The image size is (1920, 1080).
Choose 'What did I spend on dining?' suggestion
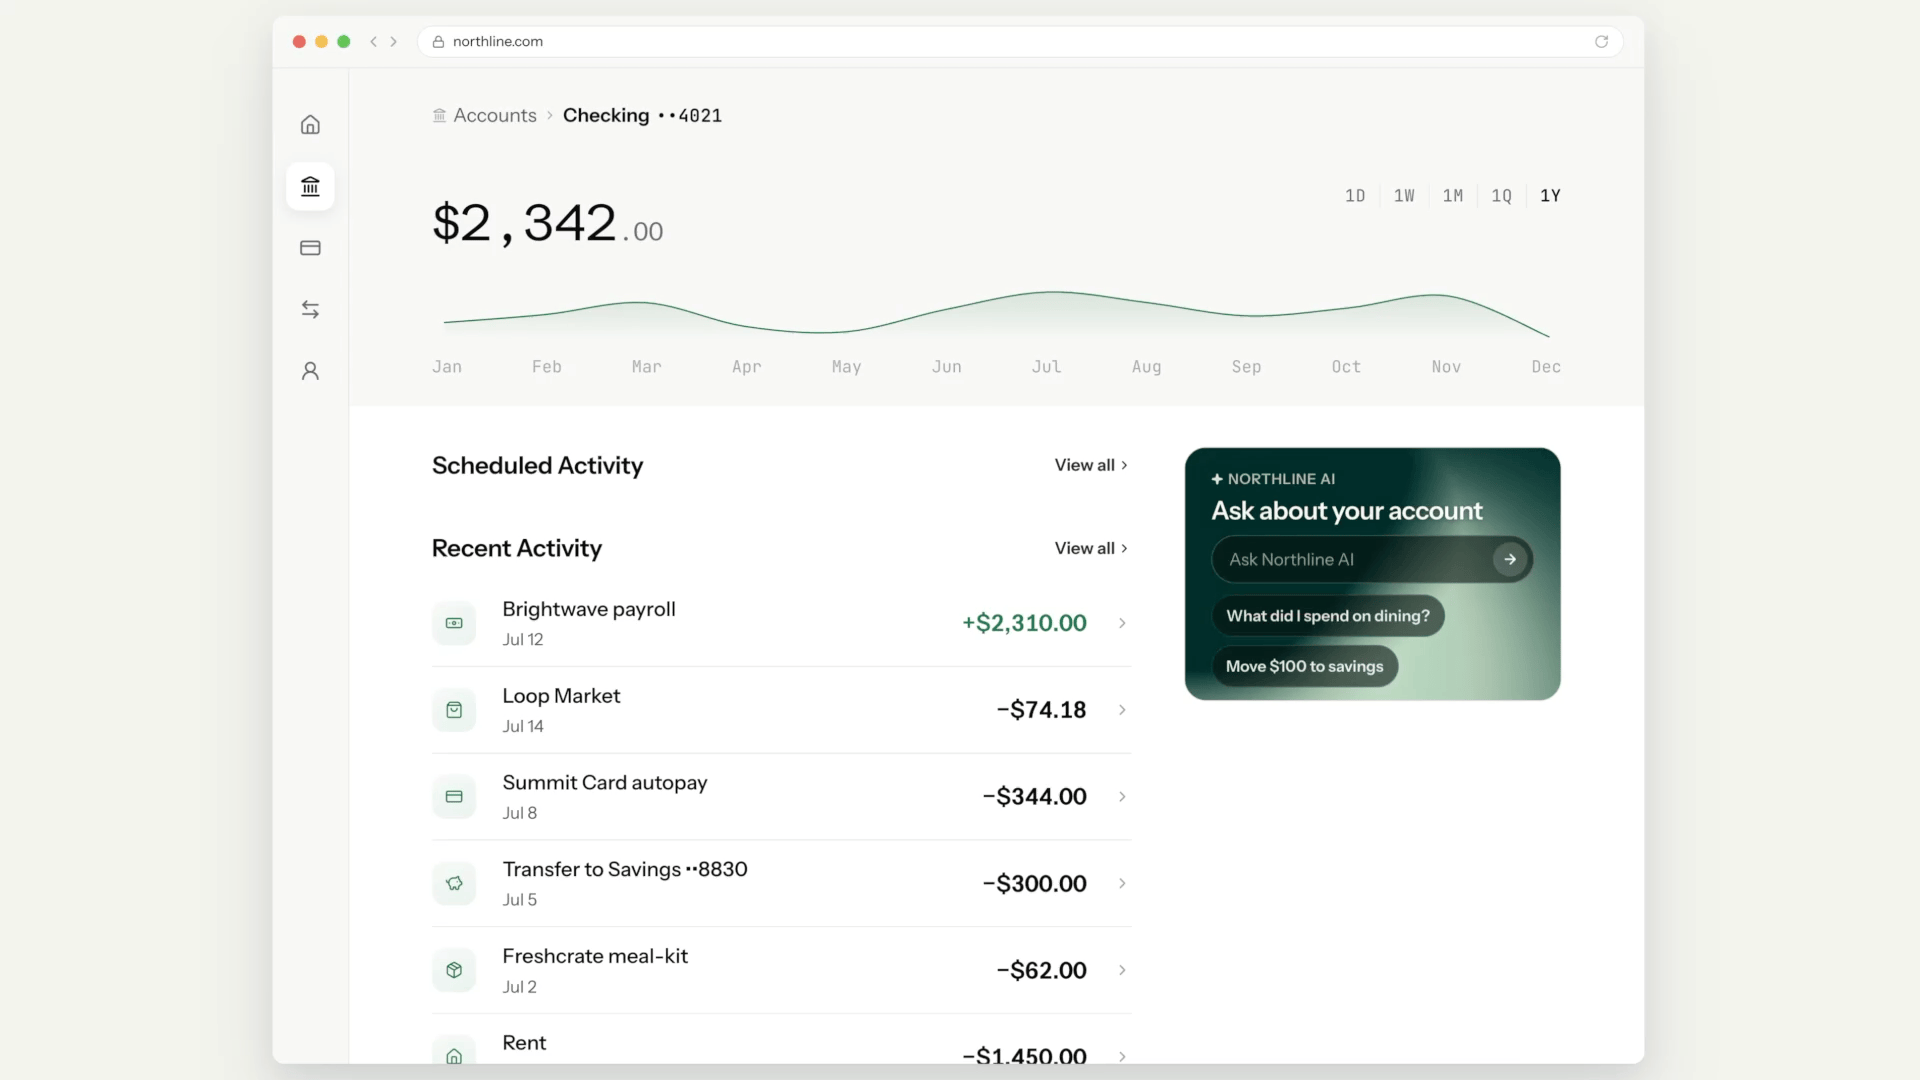coord(1328,616)
